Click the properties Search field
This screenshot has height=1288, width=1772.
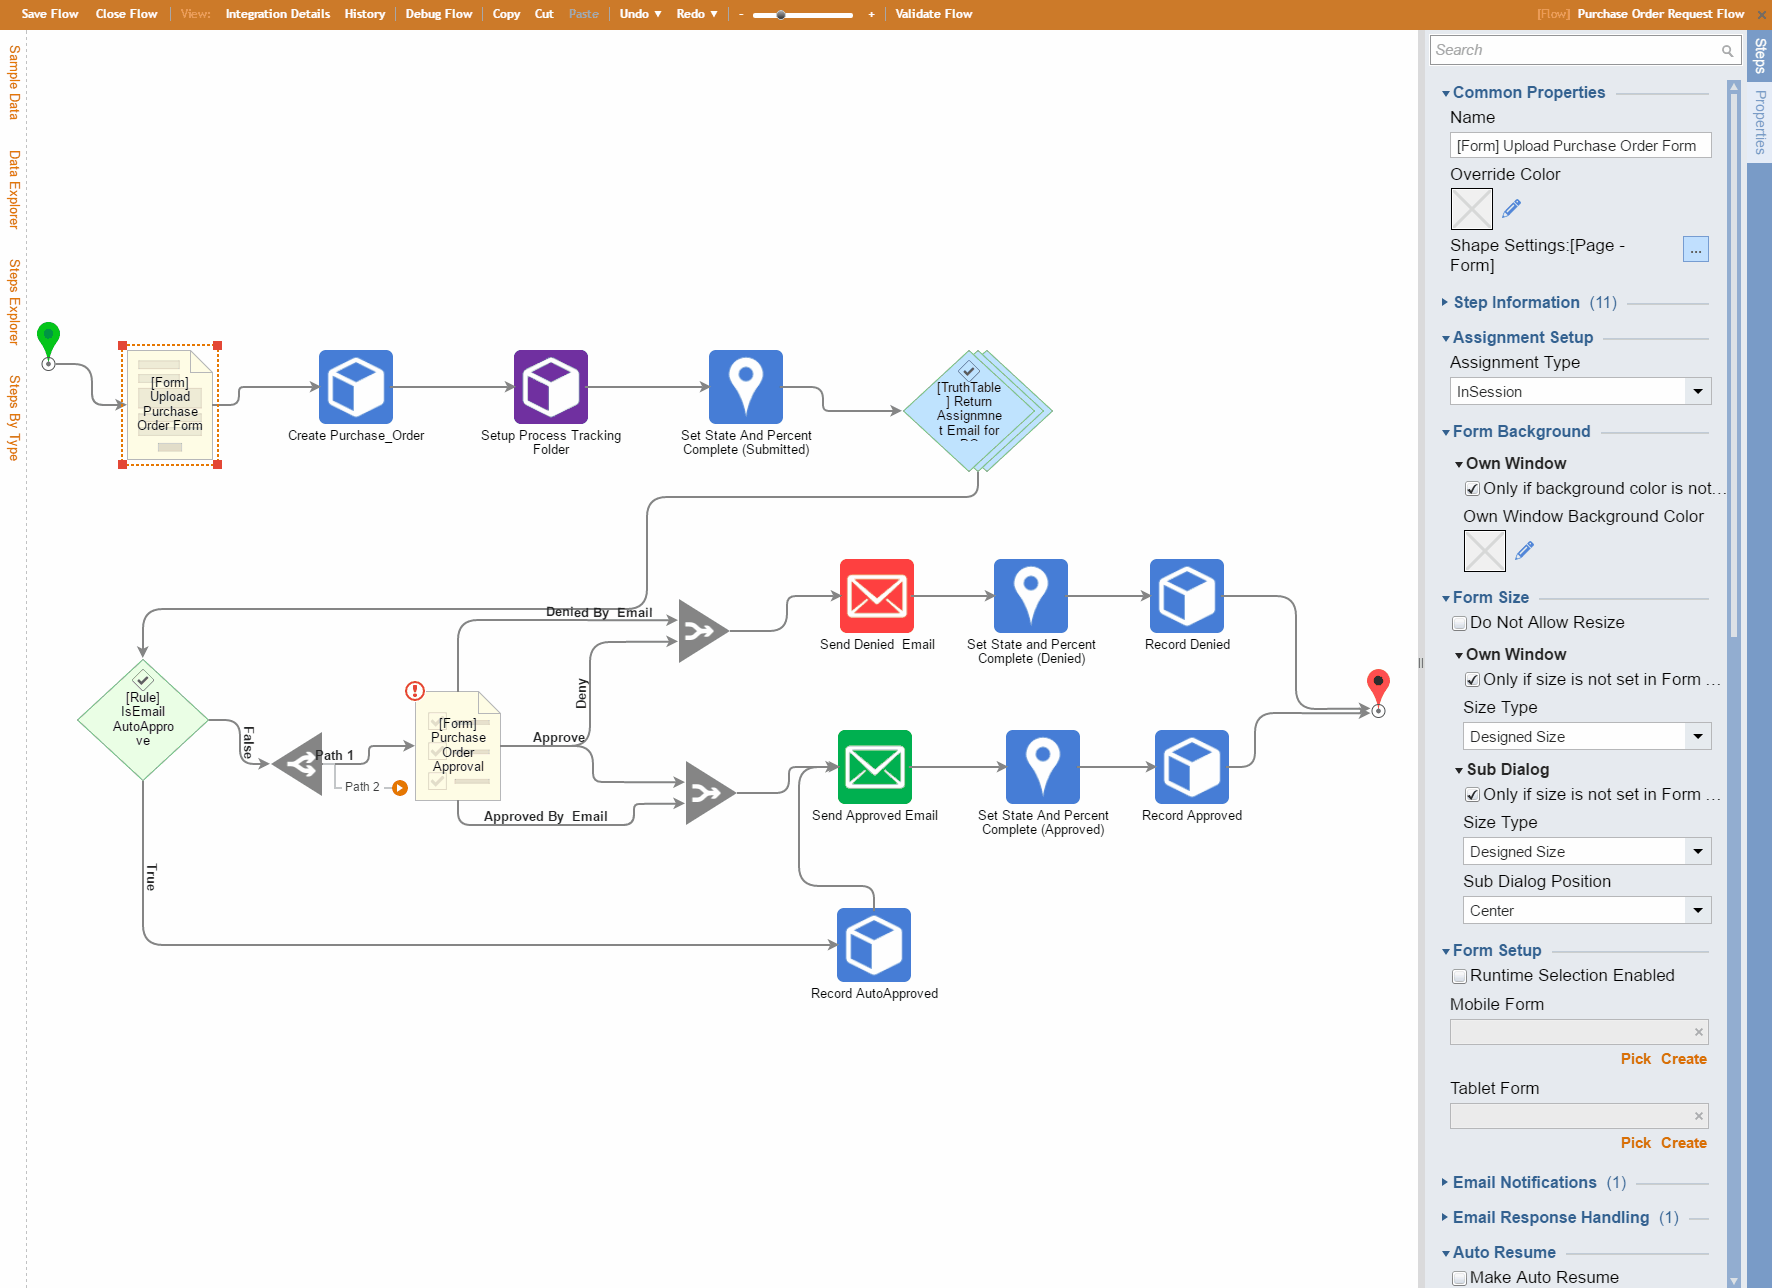(x=1586, y=50)
